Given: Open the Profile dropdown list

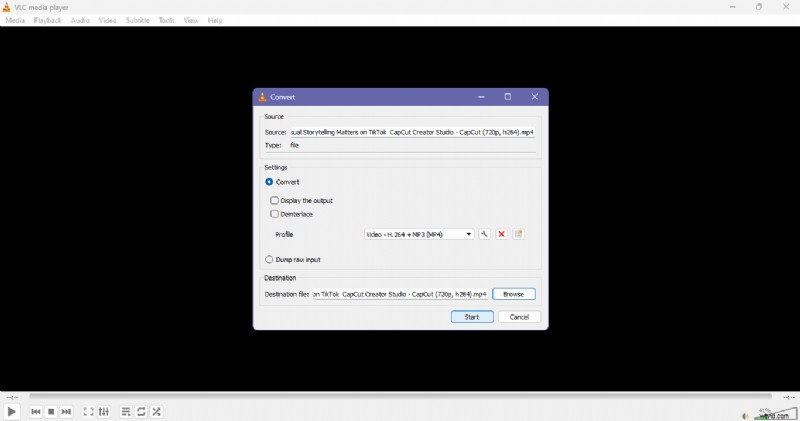Looking at the screenshot, I should coord(419,234).
